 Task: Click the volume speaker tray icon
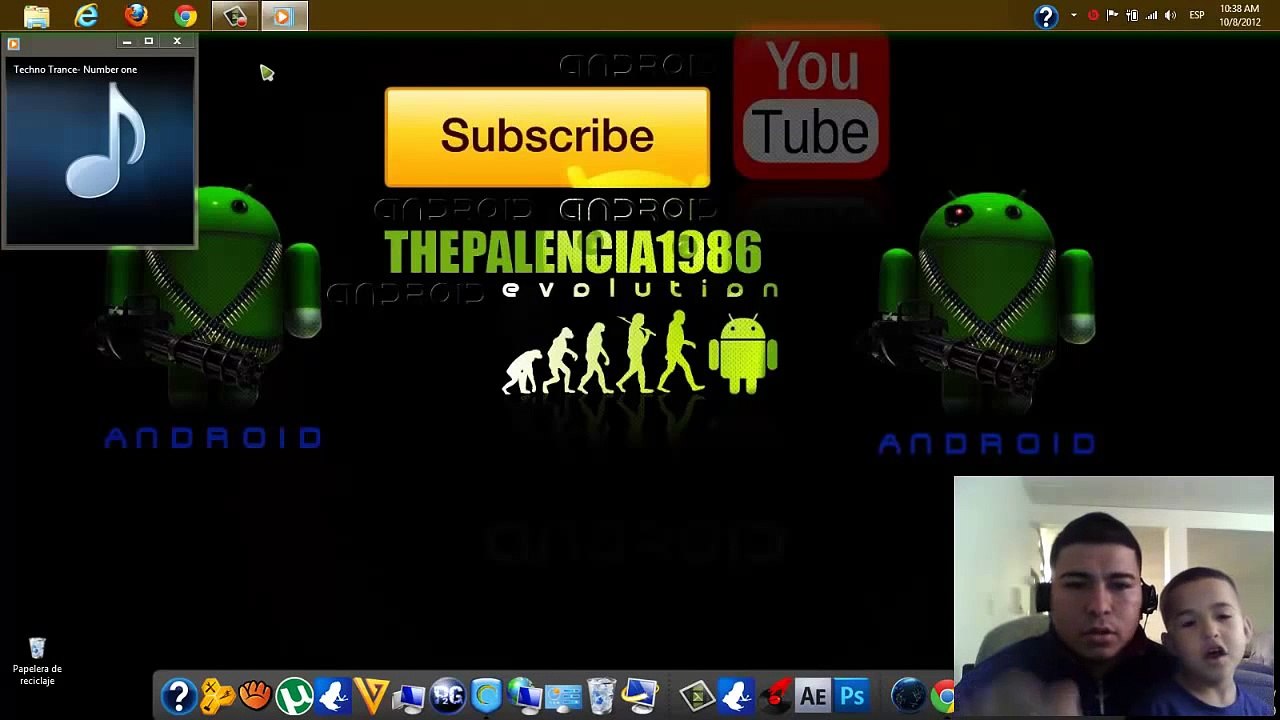click(1170, 15)
